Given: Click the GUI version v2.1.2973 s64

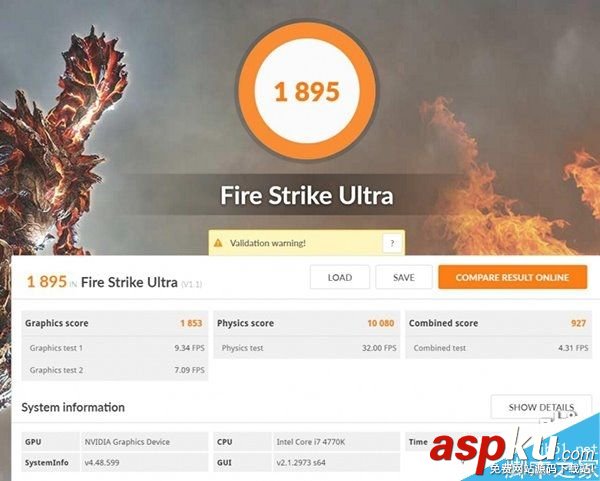Looking at the screenshot, I should pos(301,463).
